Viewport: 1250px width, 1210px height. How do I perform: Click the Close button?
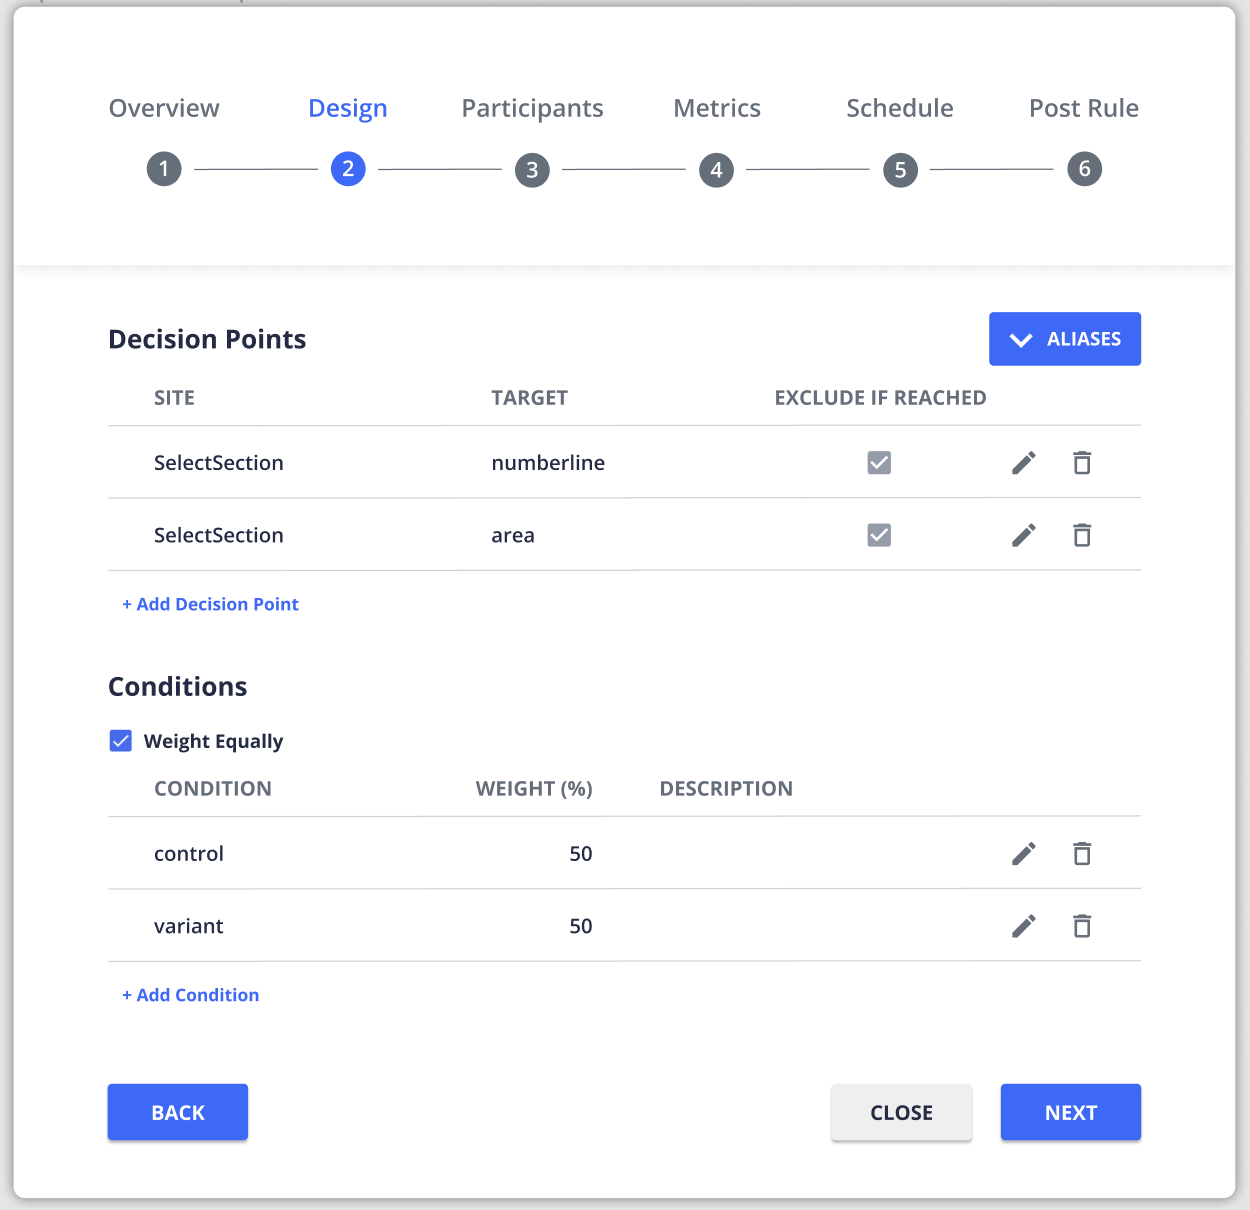901,1112
